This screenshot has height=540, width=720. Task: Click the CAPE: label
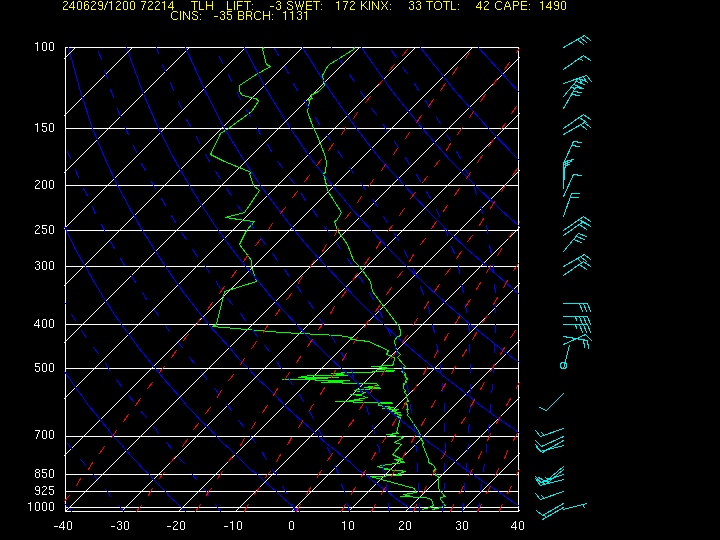pyautogui.click(x=512, y=6)
